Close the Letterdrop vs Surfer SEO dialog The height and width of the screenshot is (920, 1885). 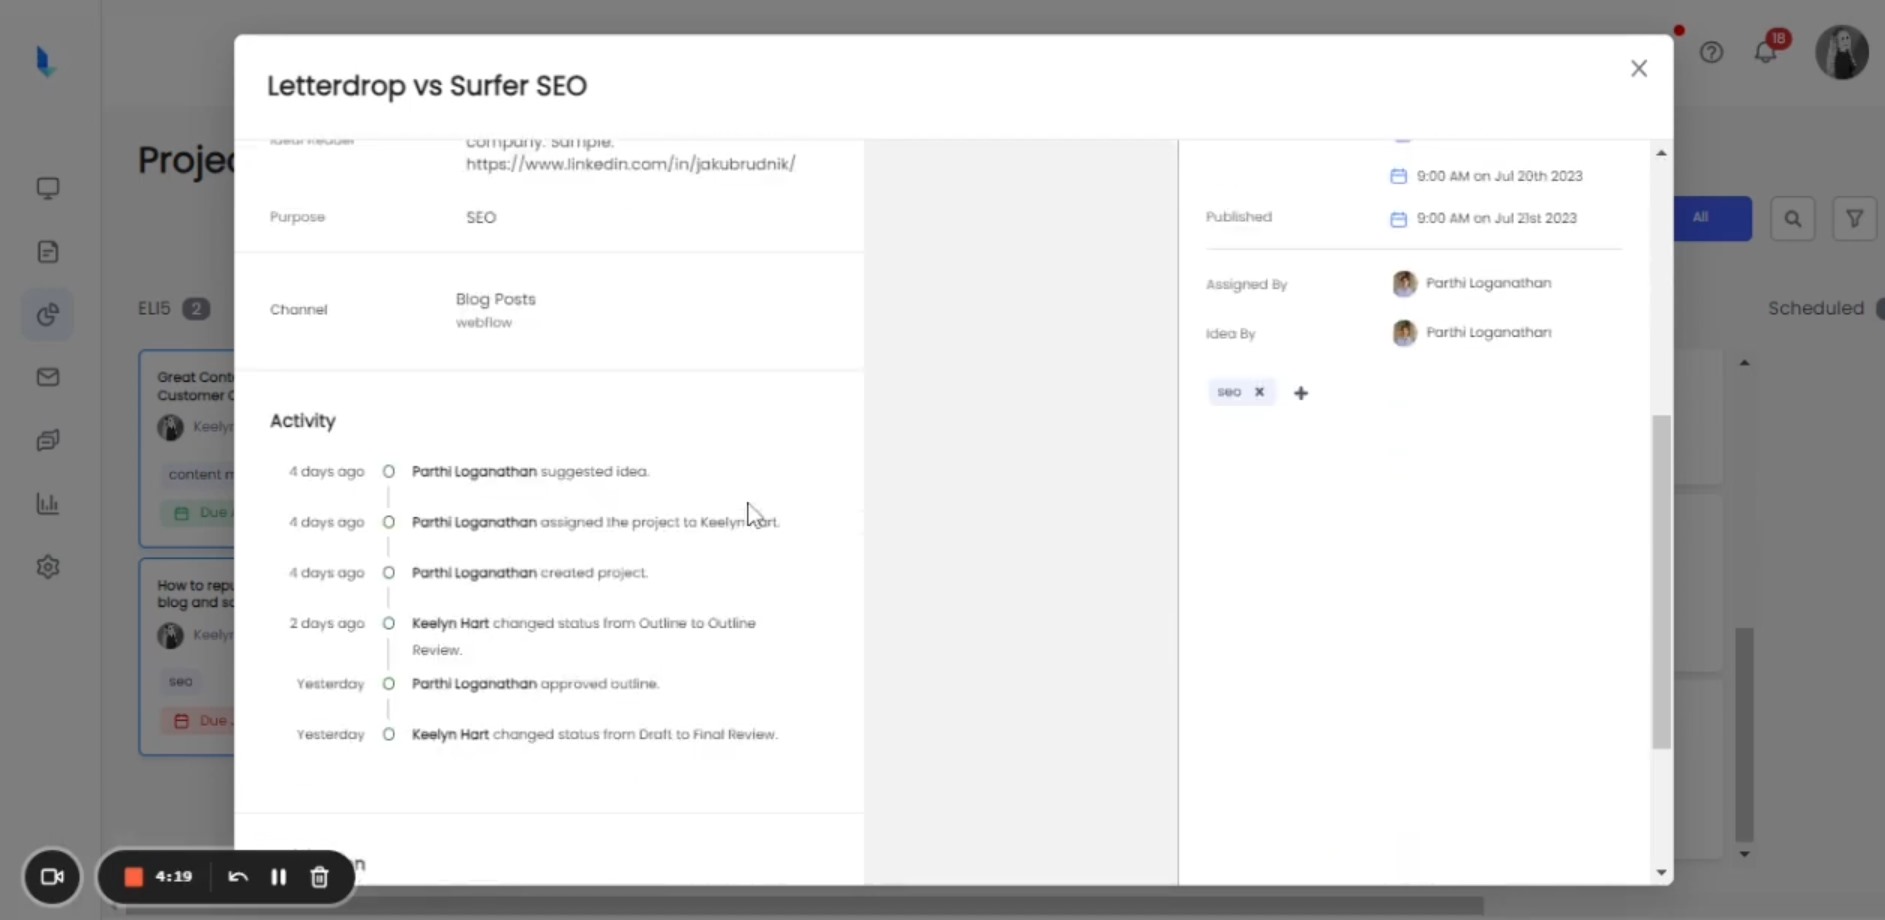1638,69
